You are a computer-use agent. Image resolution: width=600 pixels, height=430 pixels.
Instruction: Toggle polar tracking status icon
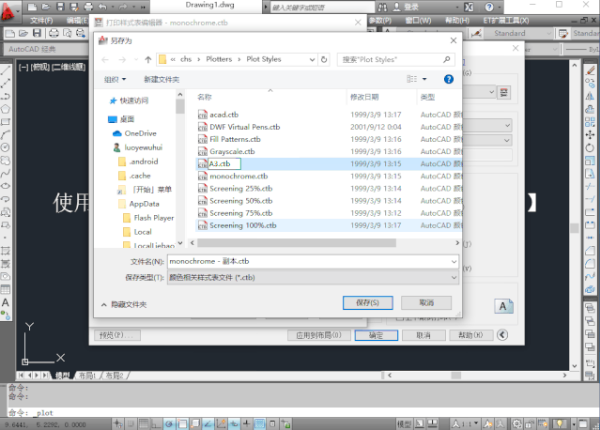tap(168, 423)
